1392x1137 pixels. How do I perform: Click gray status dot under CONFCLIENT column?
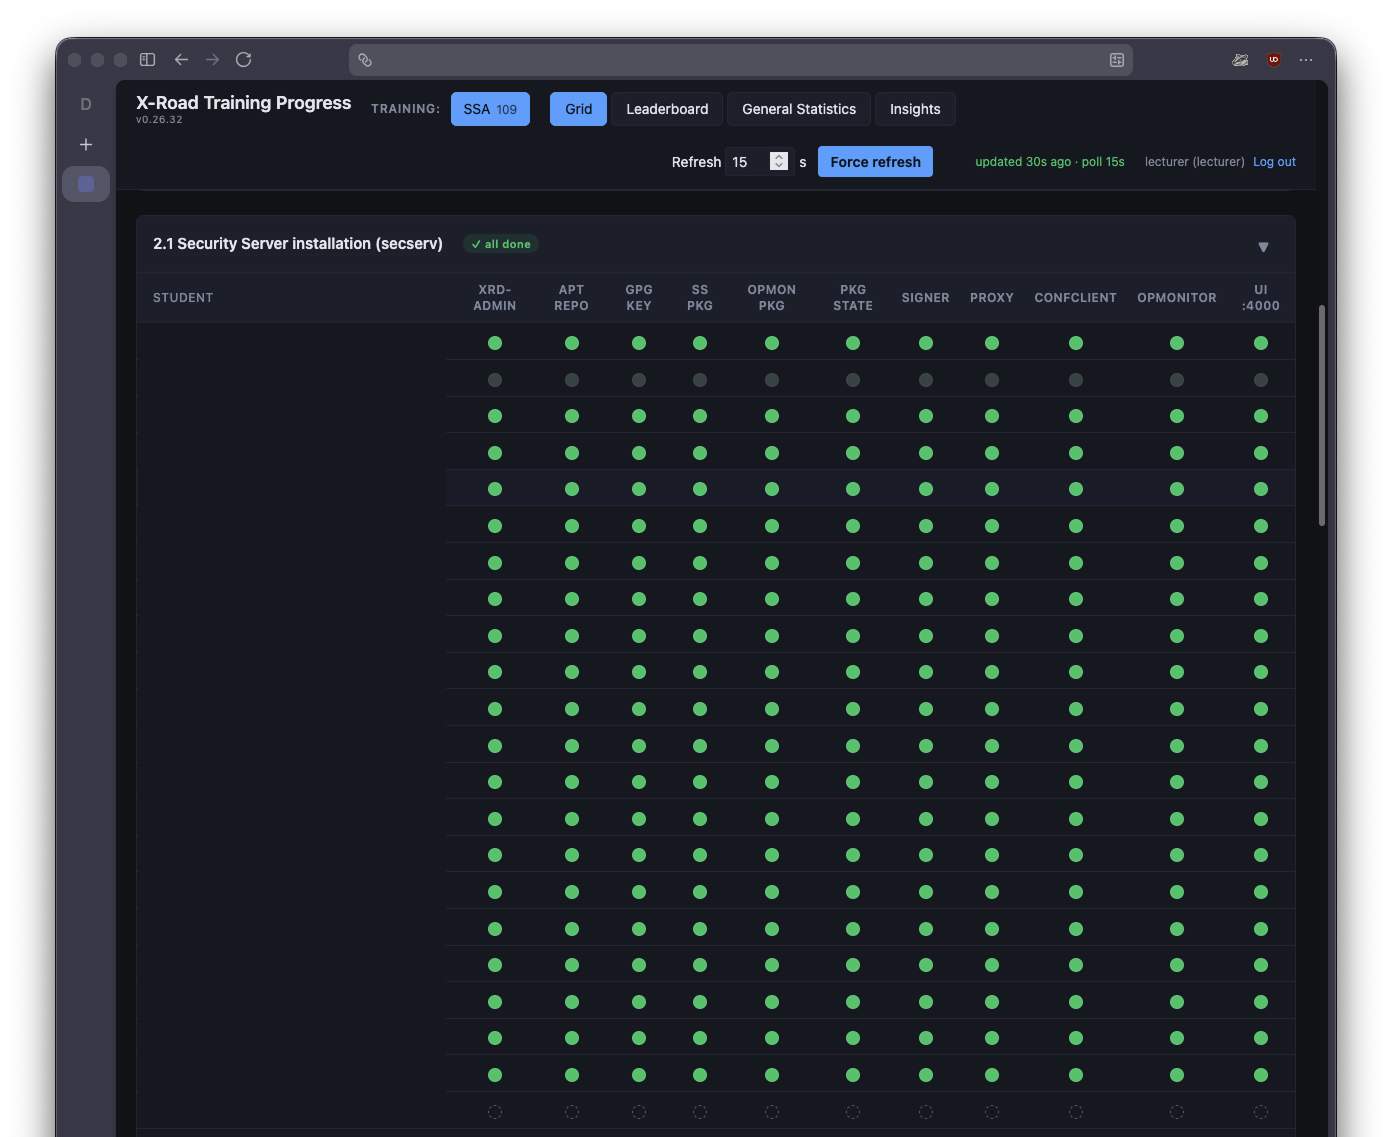click(x=1076, y=380)
